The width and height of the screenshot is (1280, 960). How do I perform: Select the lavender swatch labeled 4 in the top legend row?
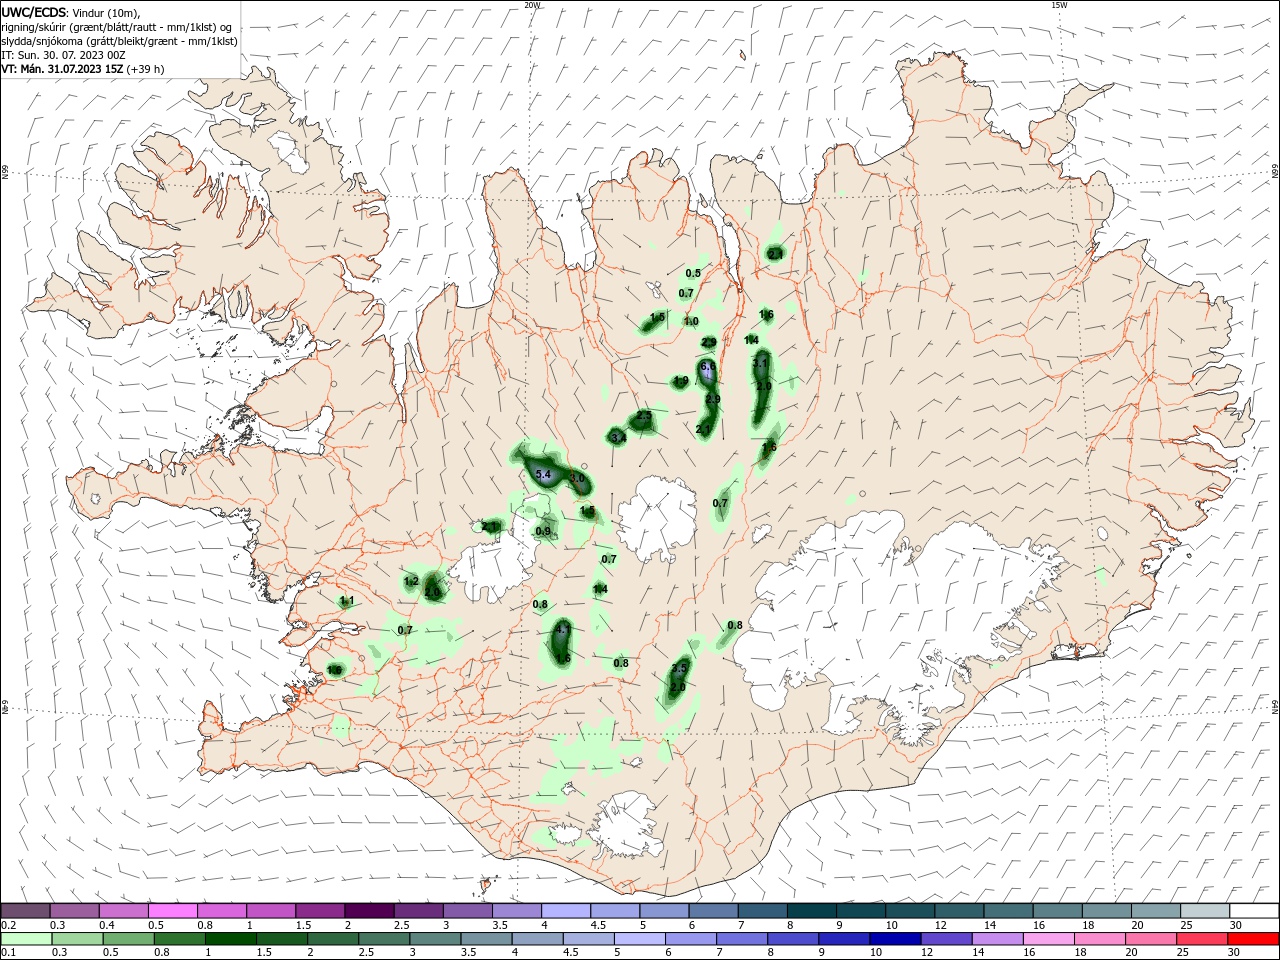[x=566, y=910]
